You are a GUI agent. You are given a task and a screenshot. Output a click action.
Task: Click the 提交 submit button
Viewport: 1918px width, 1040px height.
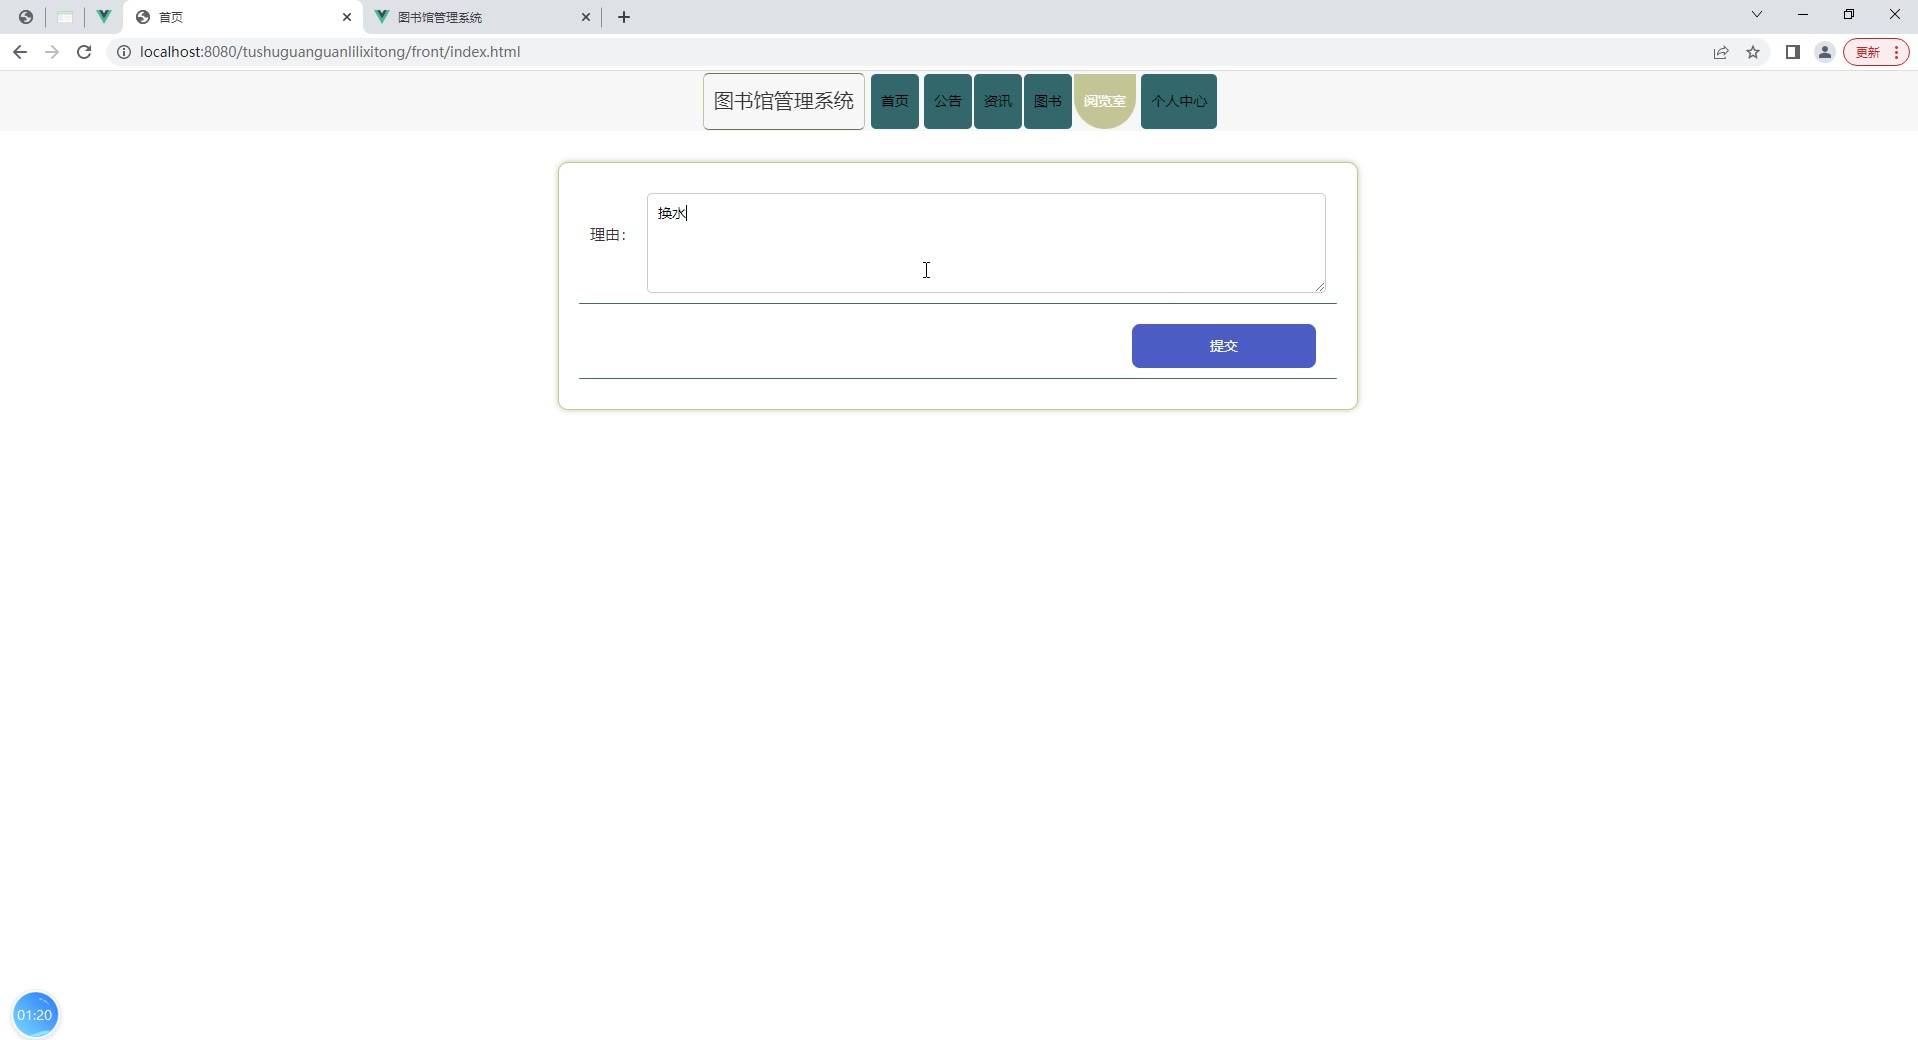point(1224,346)
